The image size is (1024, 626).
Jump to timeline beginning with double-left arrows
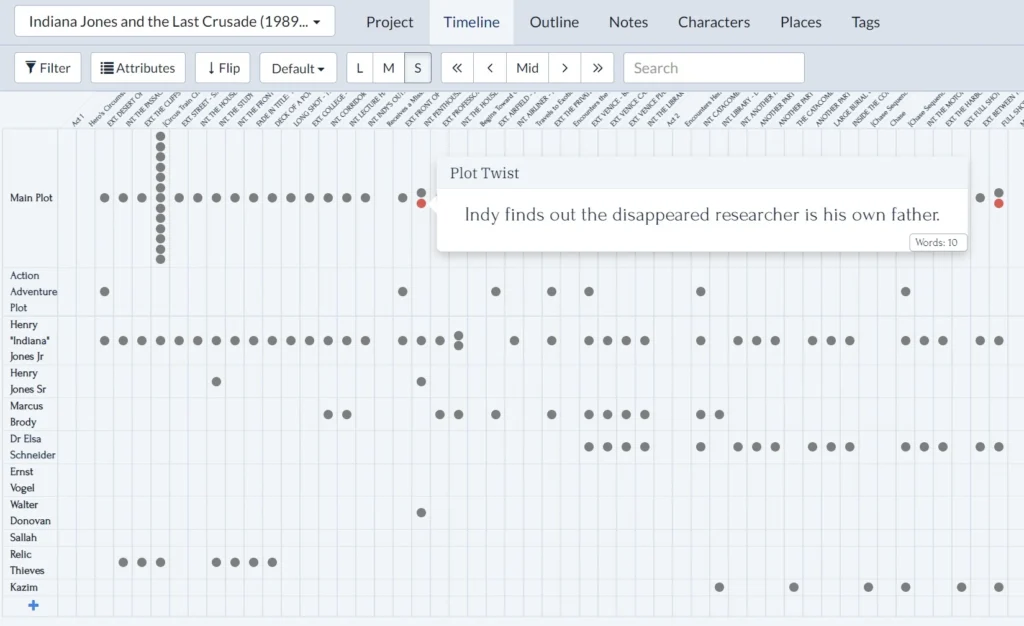point(457,68)
